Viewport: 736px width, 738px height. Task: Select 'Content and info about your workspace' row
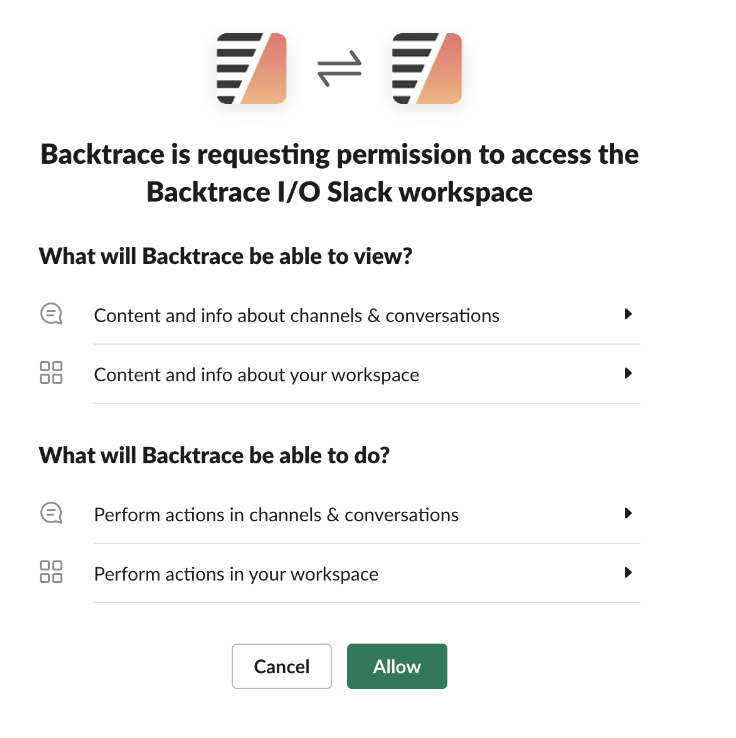[x=257, y=376]
